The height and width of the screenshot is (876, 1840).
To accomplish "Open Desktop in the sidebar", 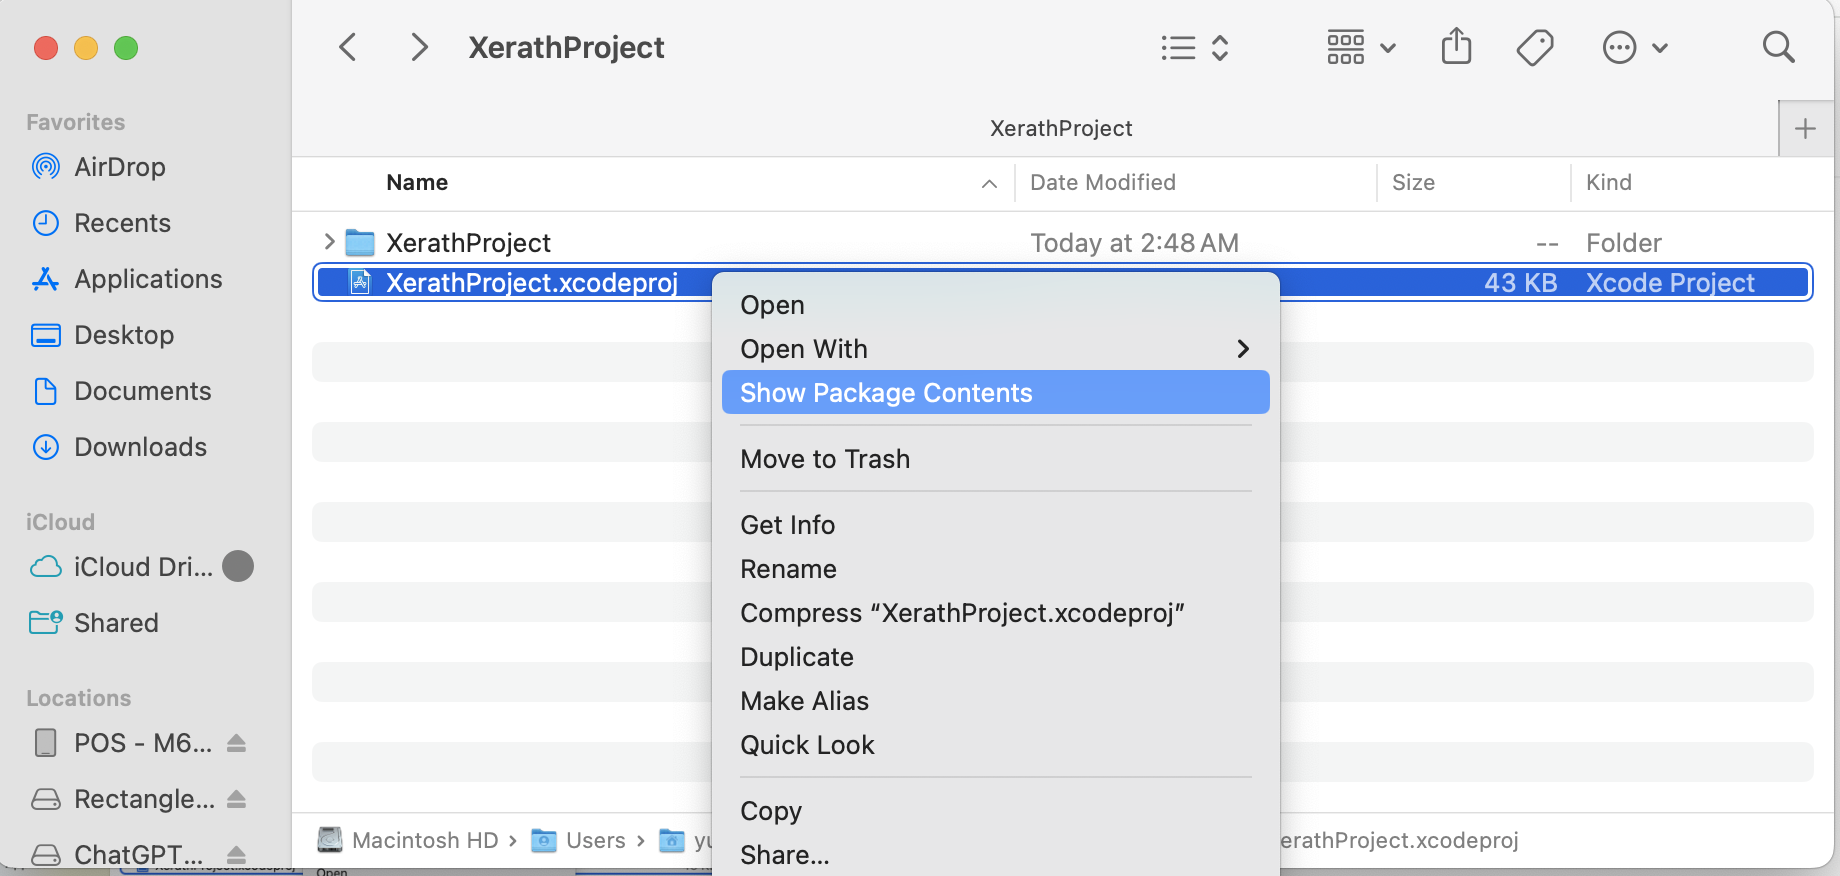I will 124,335.
